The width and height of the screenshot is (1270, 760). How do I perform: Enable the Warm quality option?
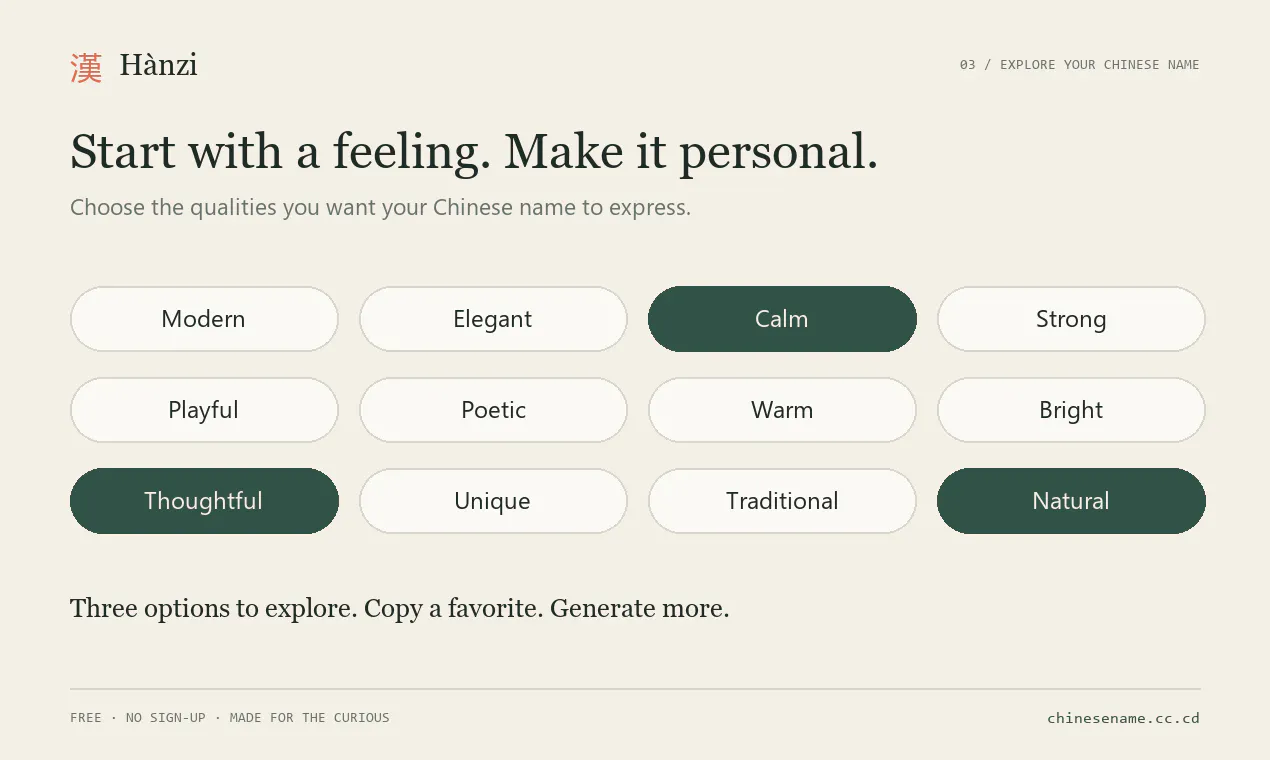point(782,410)
